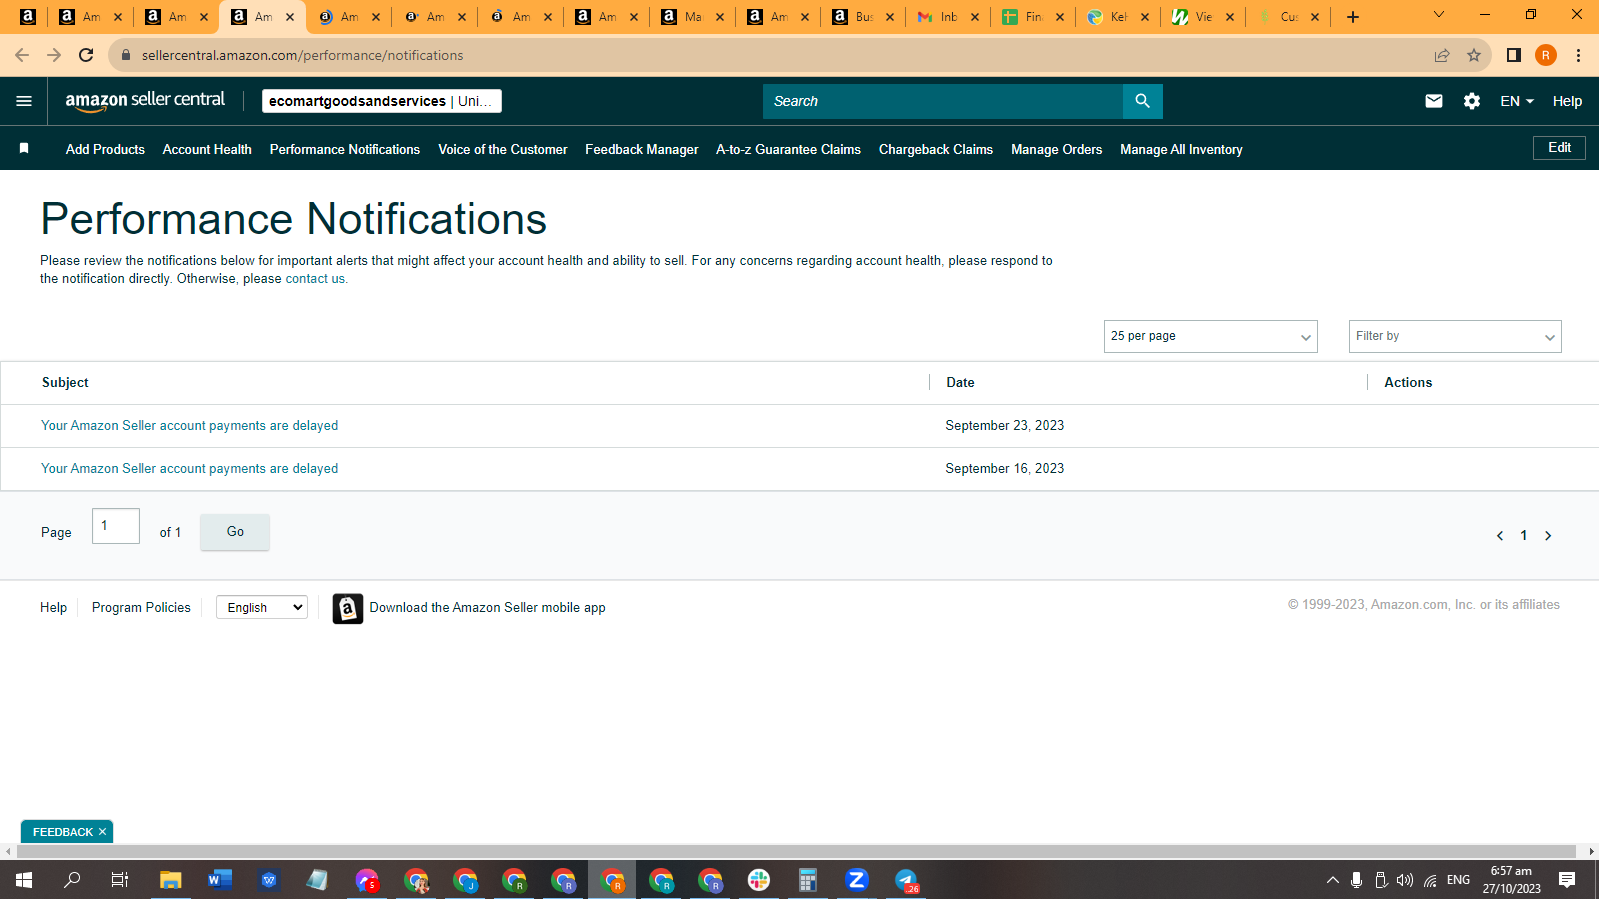Image resolution: width=1599 pixels, height=899 pixels.
Task: Open the tab search chevron
Action: (x=1438, y=15)
